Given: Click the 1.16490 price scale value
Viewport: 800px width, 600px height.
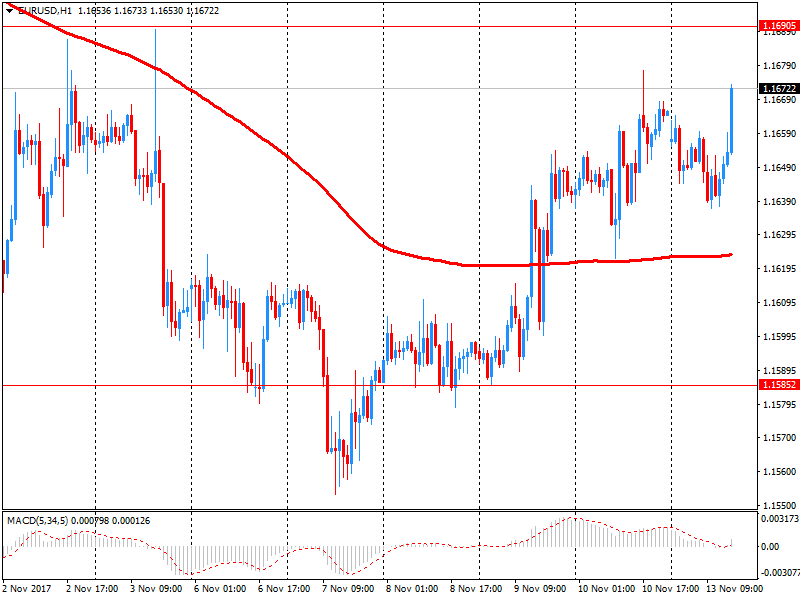Looking at the screenshot, I should pyautogui.click(x=779, y=168).
